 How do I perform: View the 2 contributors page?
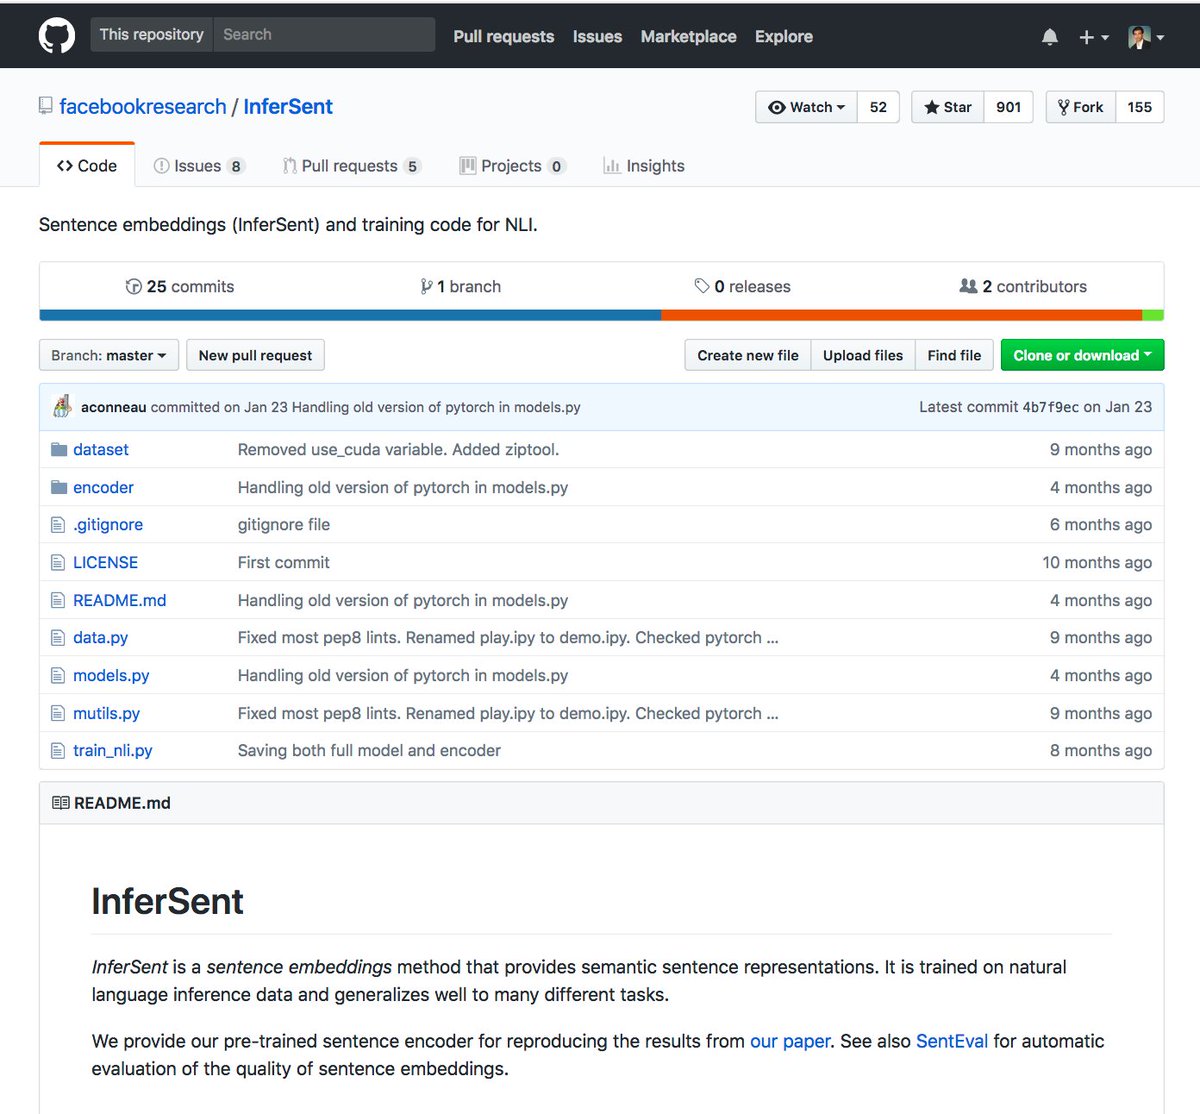1023,287
